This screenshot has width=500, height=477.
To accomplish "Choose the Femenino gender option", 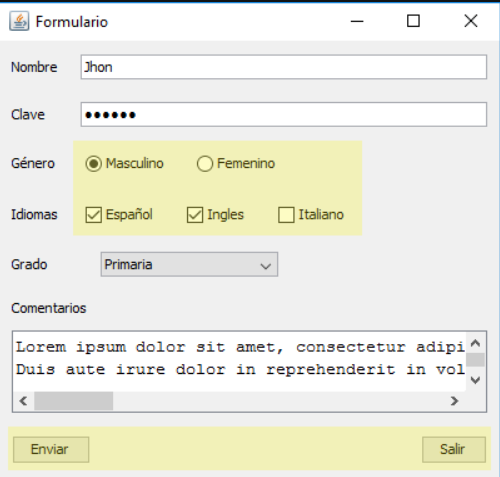I will coord(204,164).
